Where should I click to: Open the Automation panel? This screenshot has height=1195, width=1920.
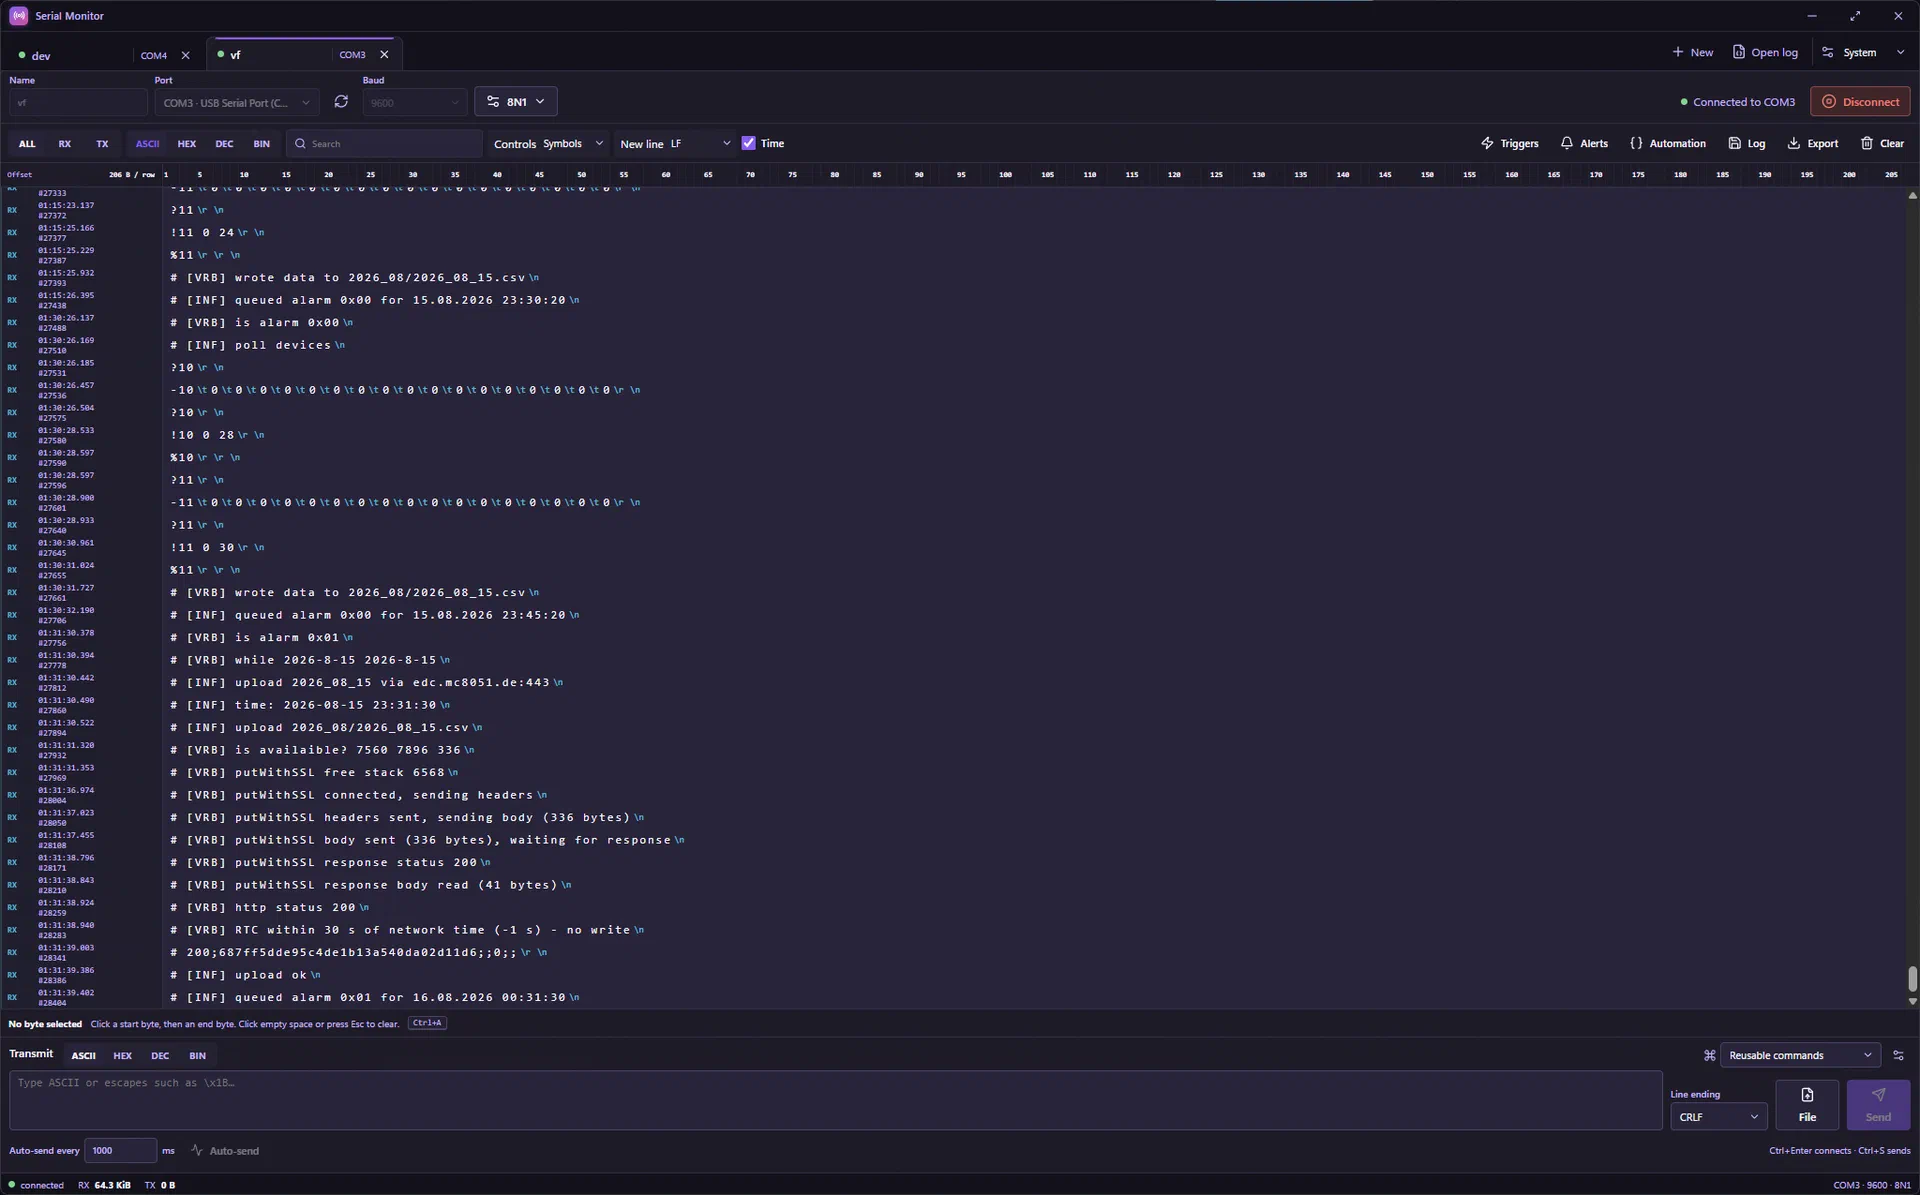click(1667, 144)
